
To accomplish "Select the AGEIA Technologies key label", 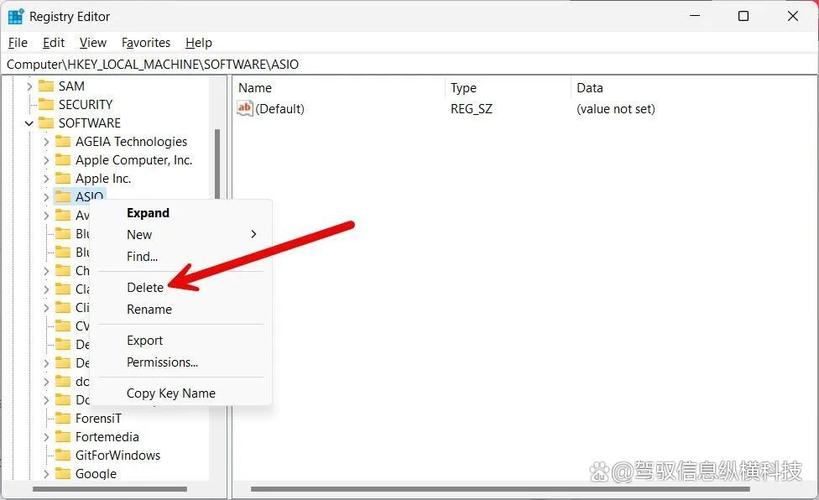I will [131, 141].
